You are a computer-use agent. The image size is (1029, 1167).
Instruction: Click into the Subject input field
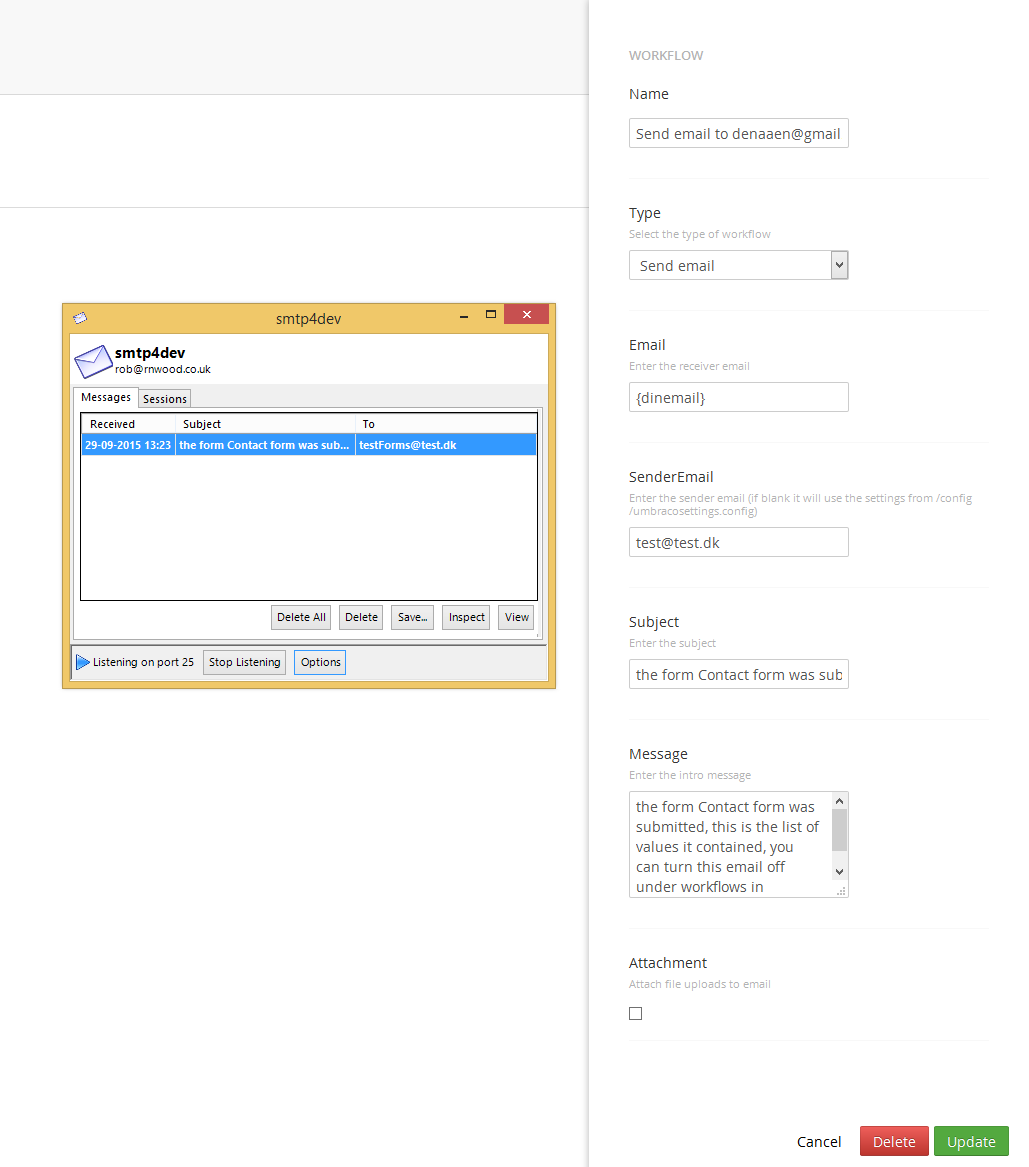point(739,674)
